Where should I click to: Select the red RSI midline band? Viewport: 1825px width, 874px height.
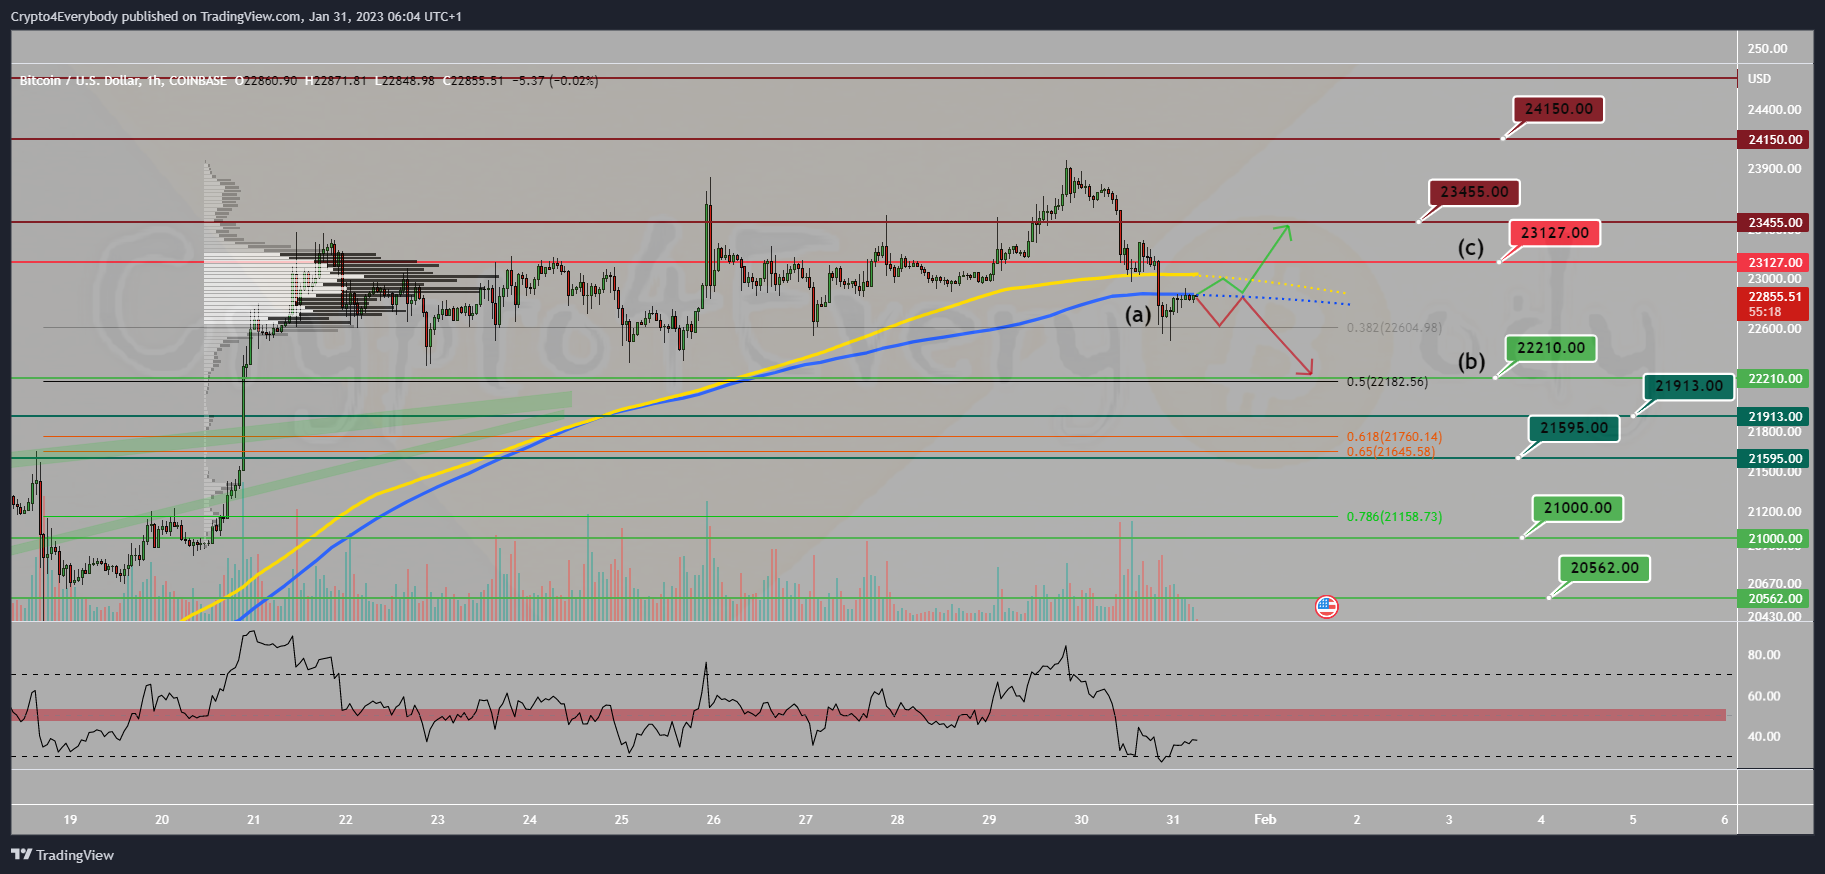[868, 715]
